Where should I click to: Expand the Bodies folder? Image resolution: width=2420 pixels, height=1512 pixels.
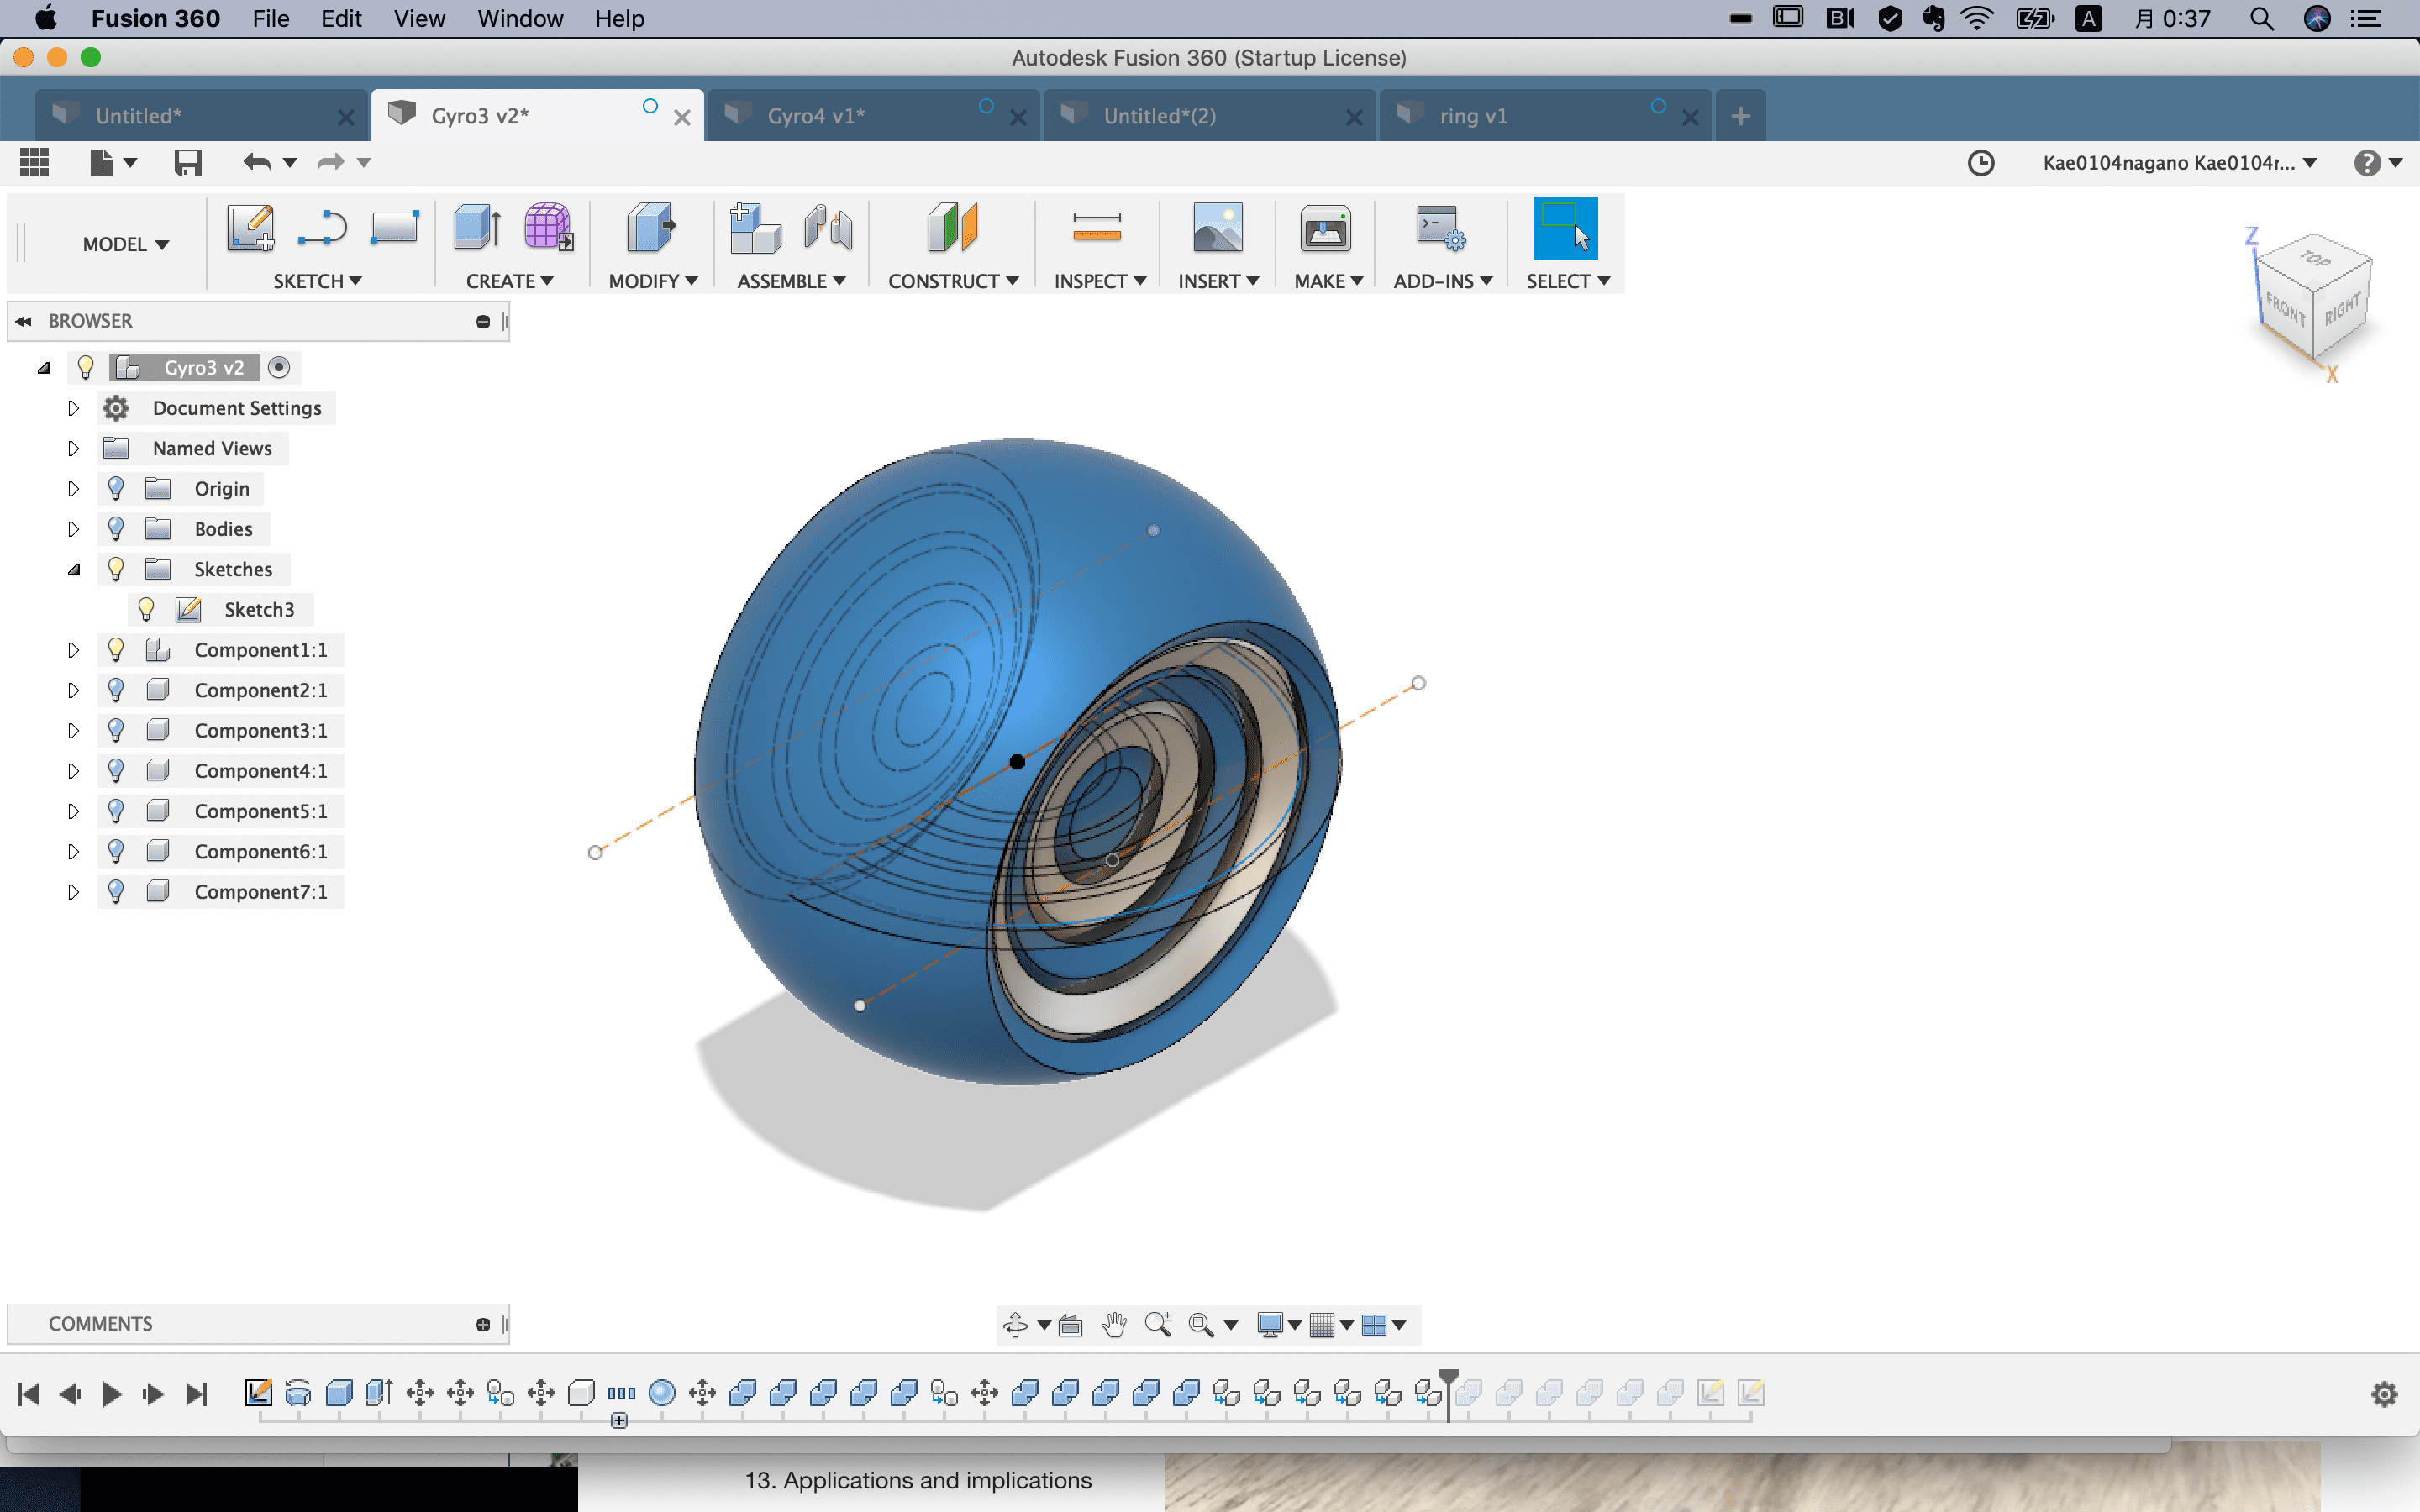(73, 529)
